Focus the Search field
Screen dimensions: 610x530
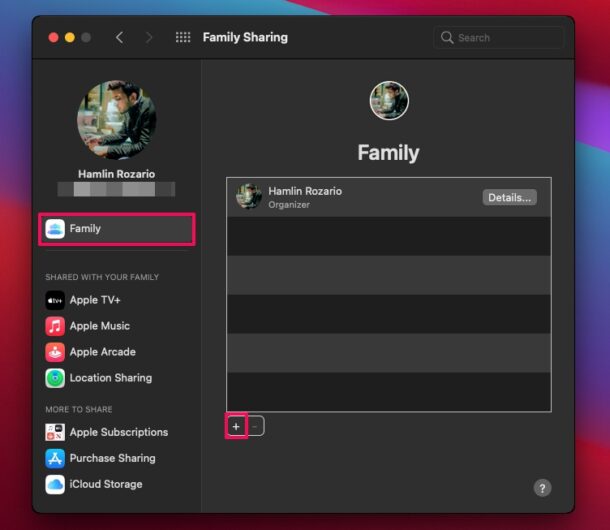[x=499, y=37]
